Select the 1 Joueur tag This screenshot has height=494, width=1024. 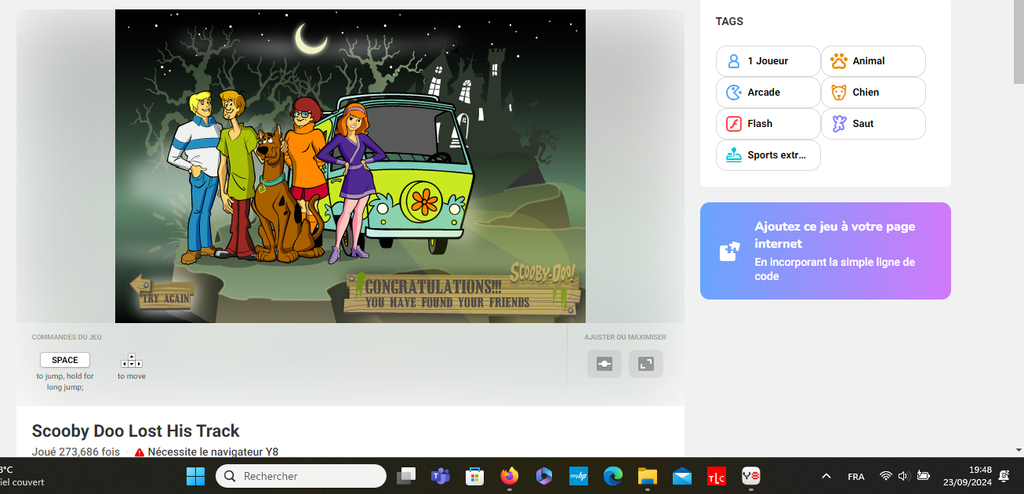coord(767,61)
